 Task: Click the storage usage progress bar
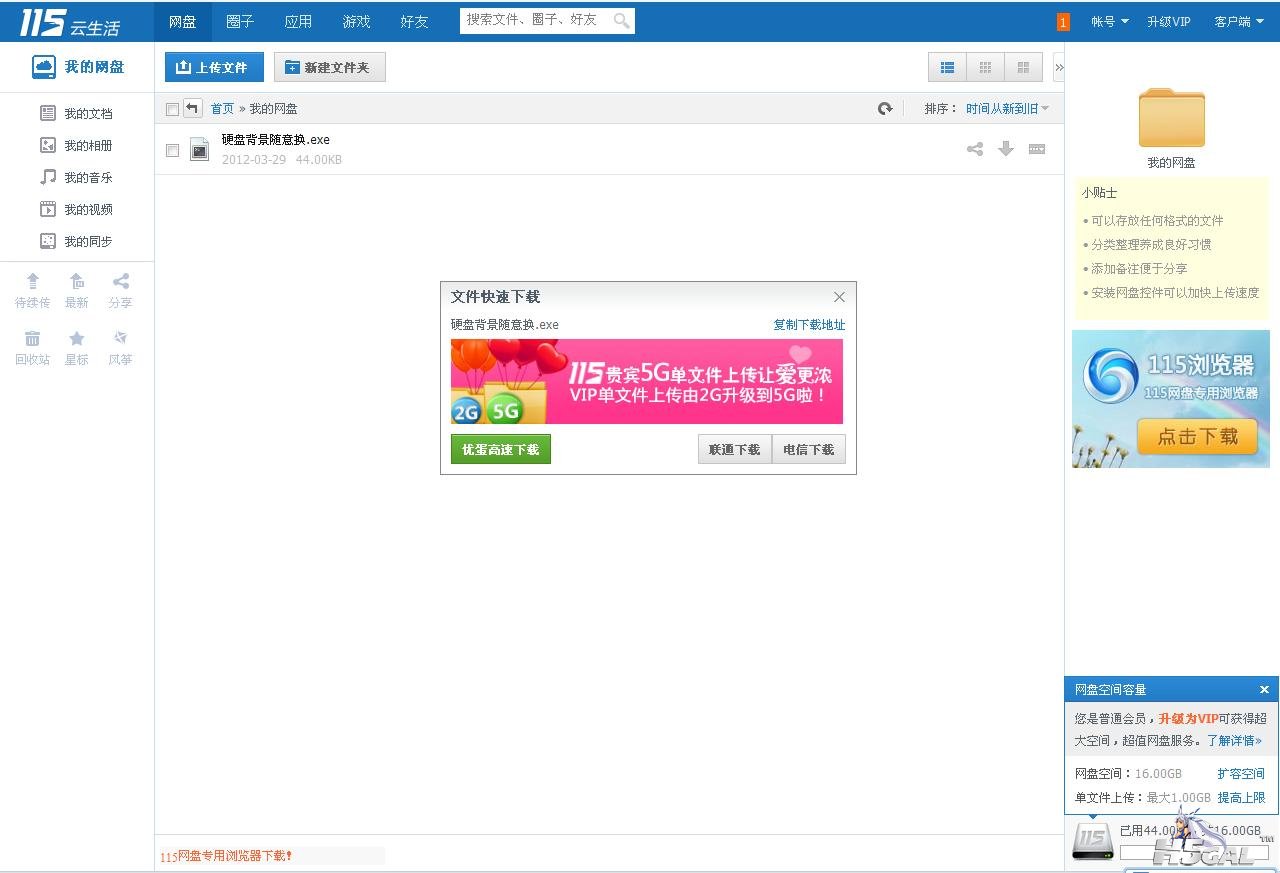coord(1193,853)
